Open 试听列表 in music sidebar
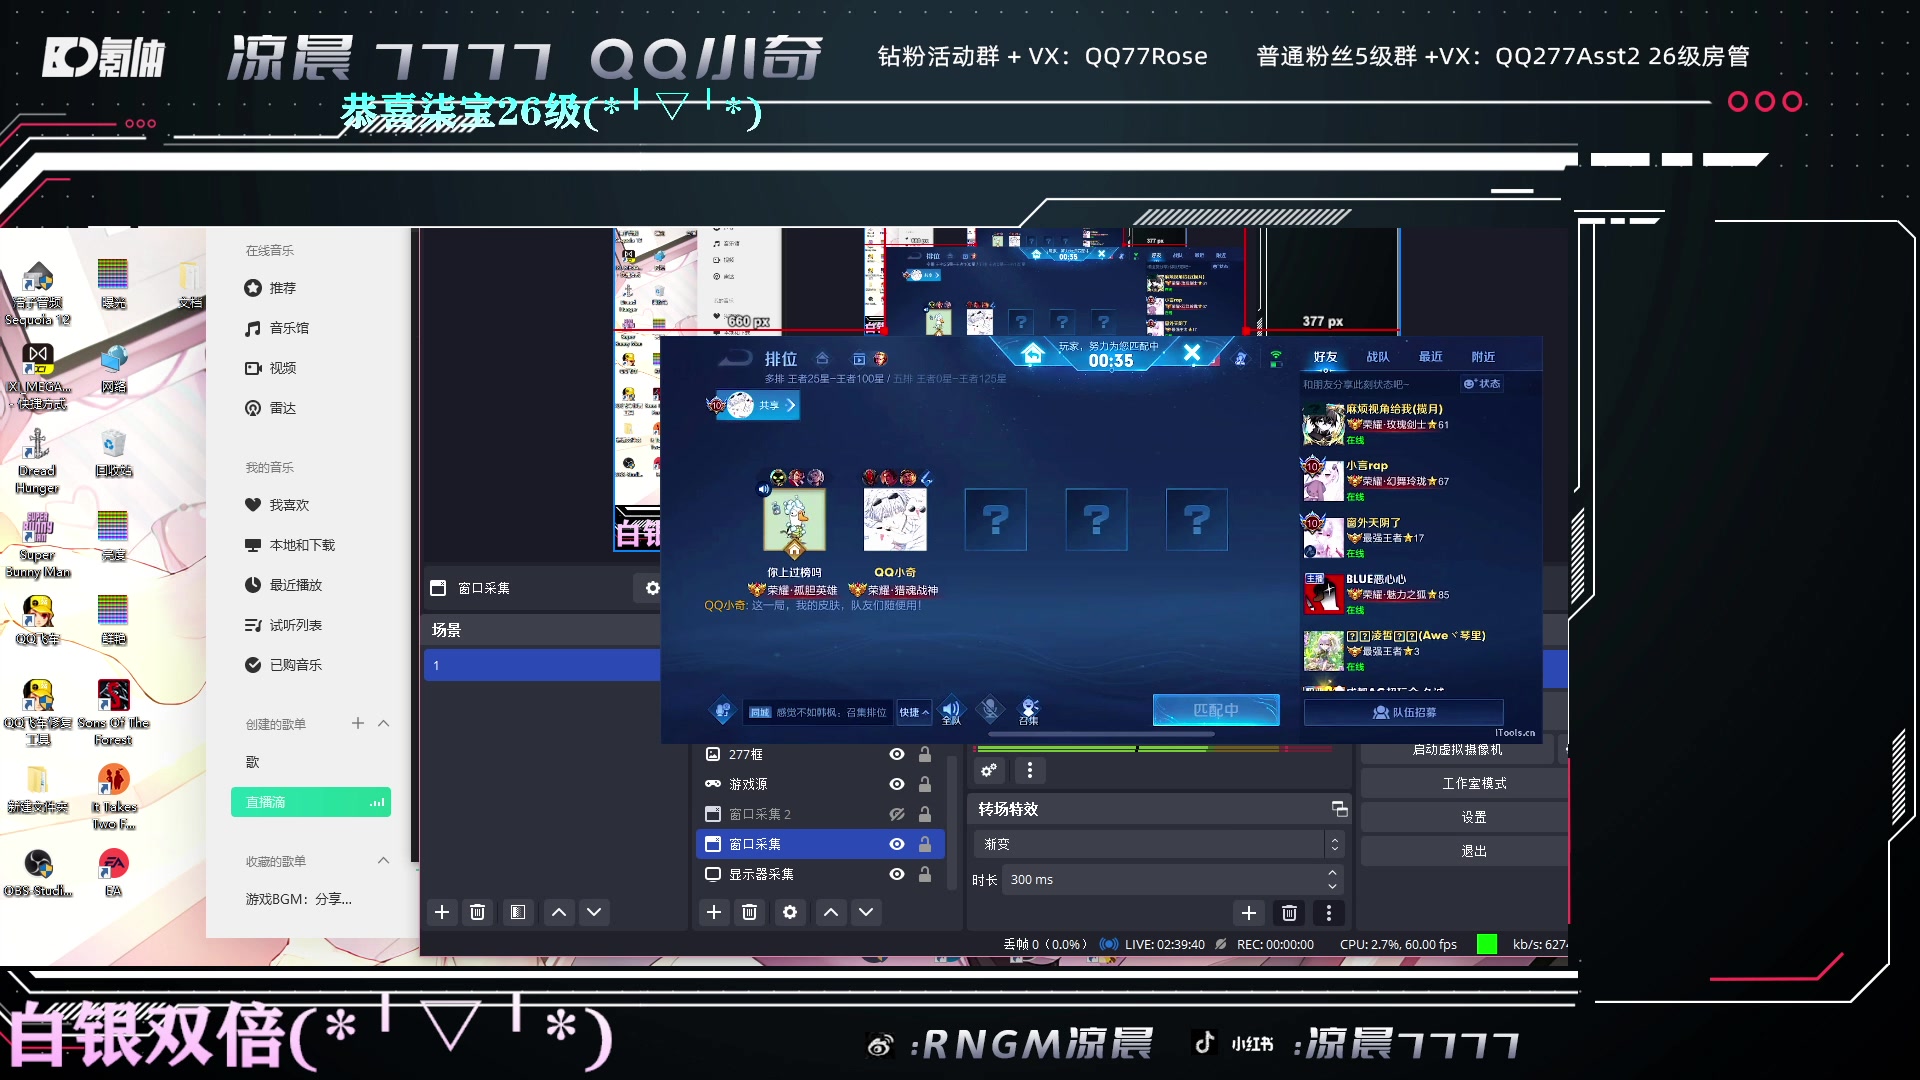The image size is (1920, 1080). [284, 625]
